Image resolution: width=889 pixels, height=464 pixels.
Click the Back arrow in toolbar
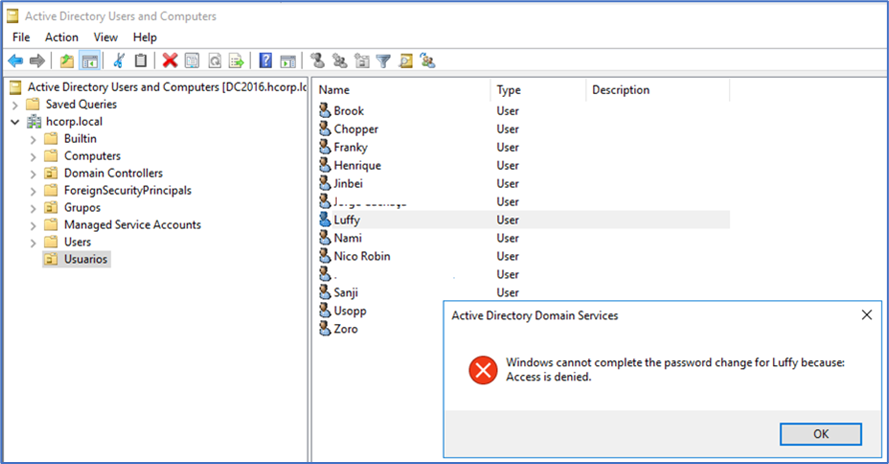tap(15, 61)
